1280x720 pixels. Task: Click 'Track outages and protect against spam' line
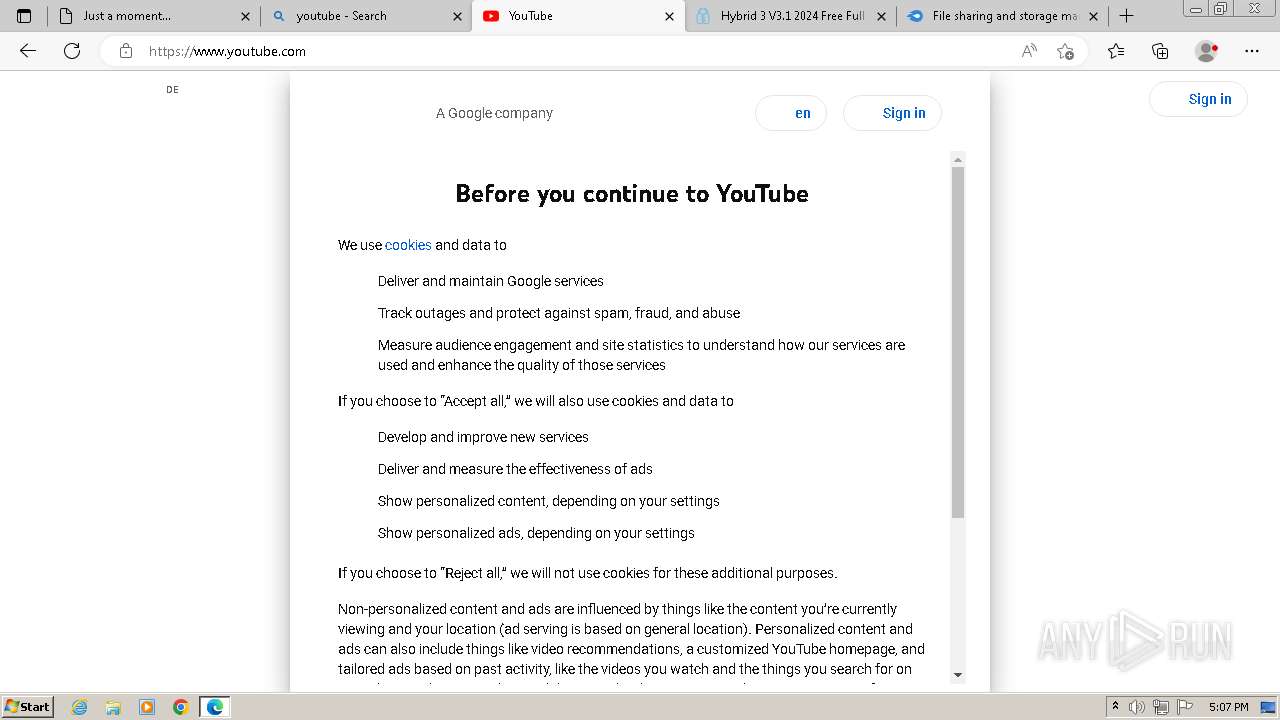pos(559,313)
